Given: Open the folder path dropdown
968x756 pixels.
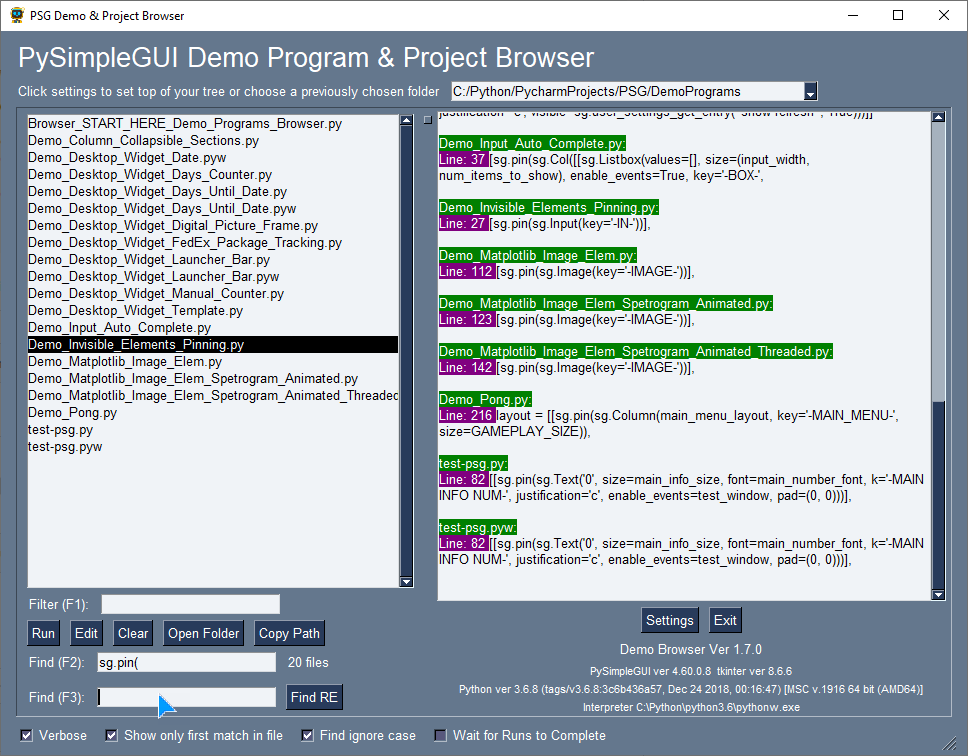Looking at the screenshot, I should click(811, 91).
